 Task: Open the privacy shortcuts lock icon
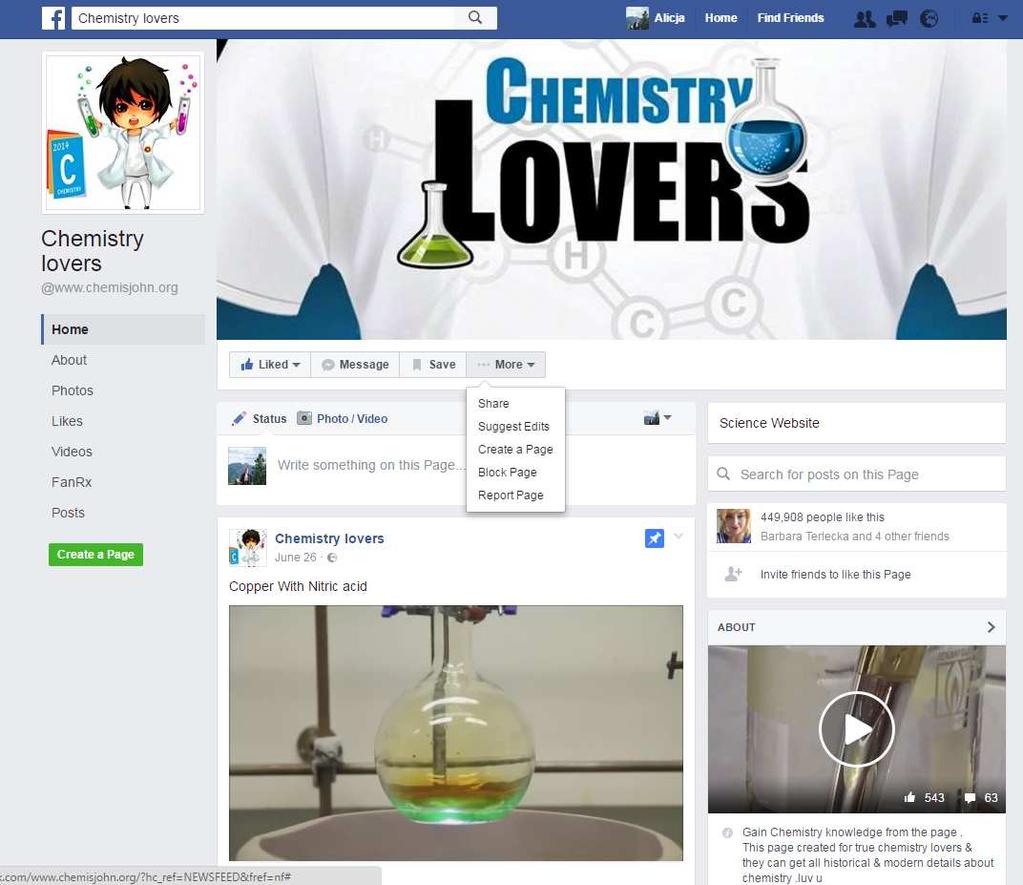980,18
